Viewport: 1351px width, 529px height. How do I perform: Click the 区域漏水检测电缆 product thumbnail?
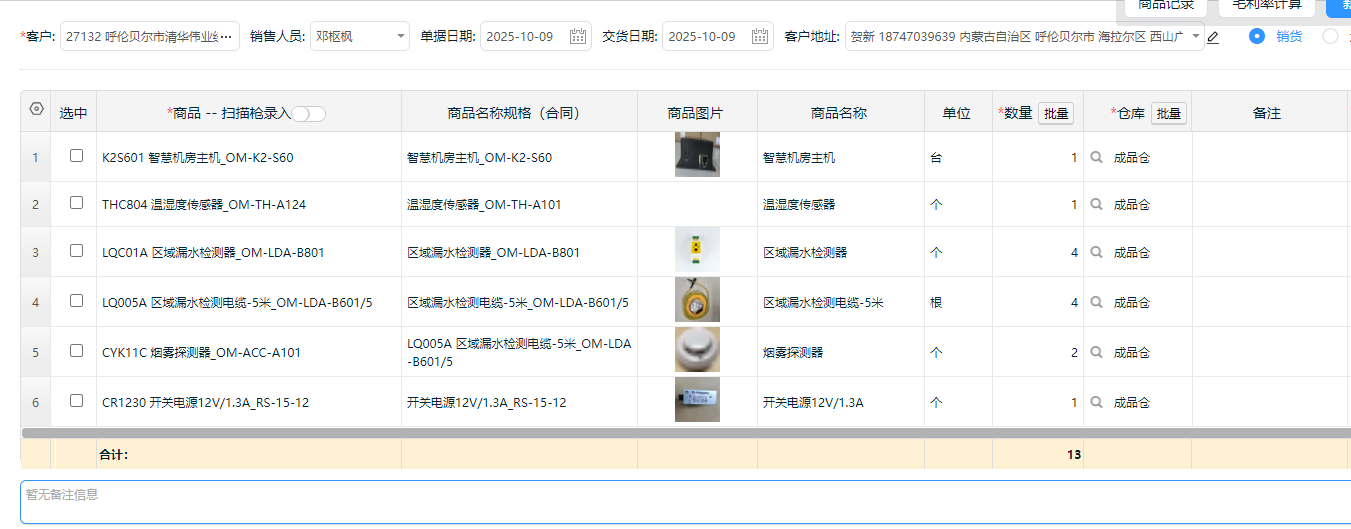point(697,301)
